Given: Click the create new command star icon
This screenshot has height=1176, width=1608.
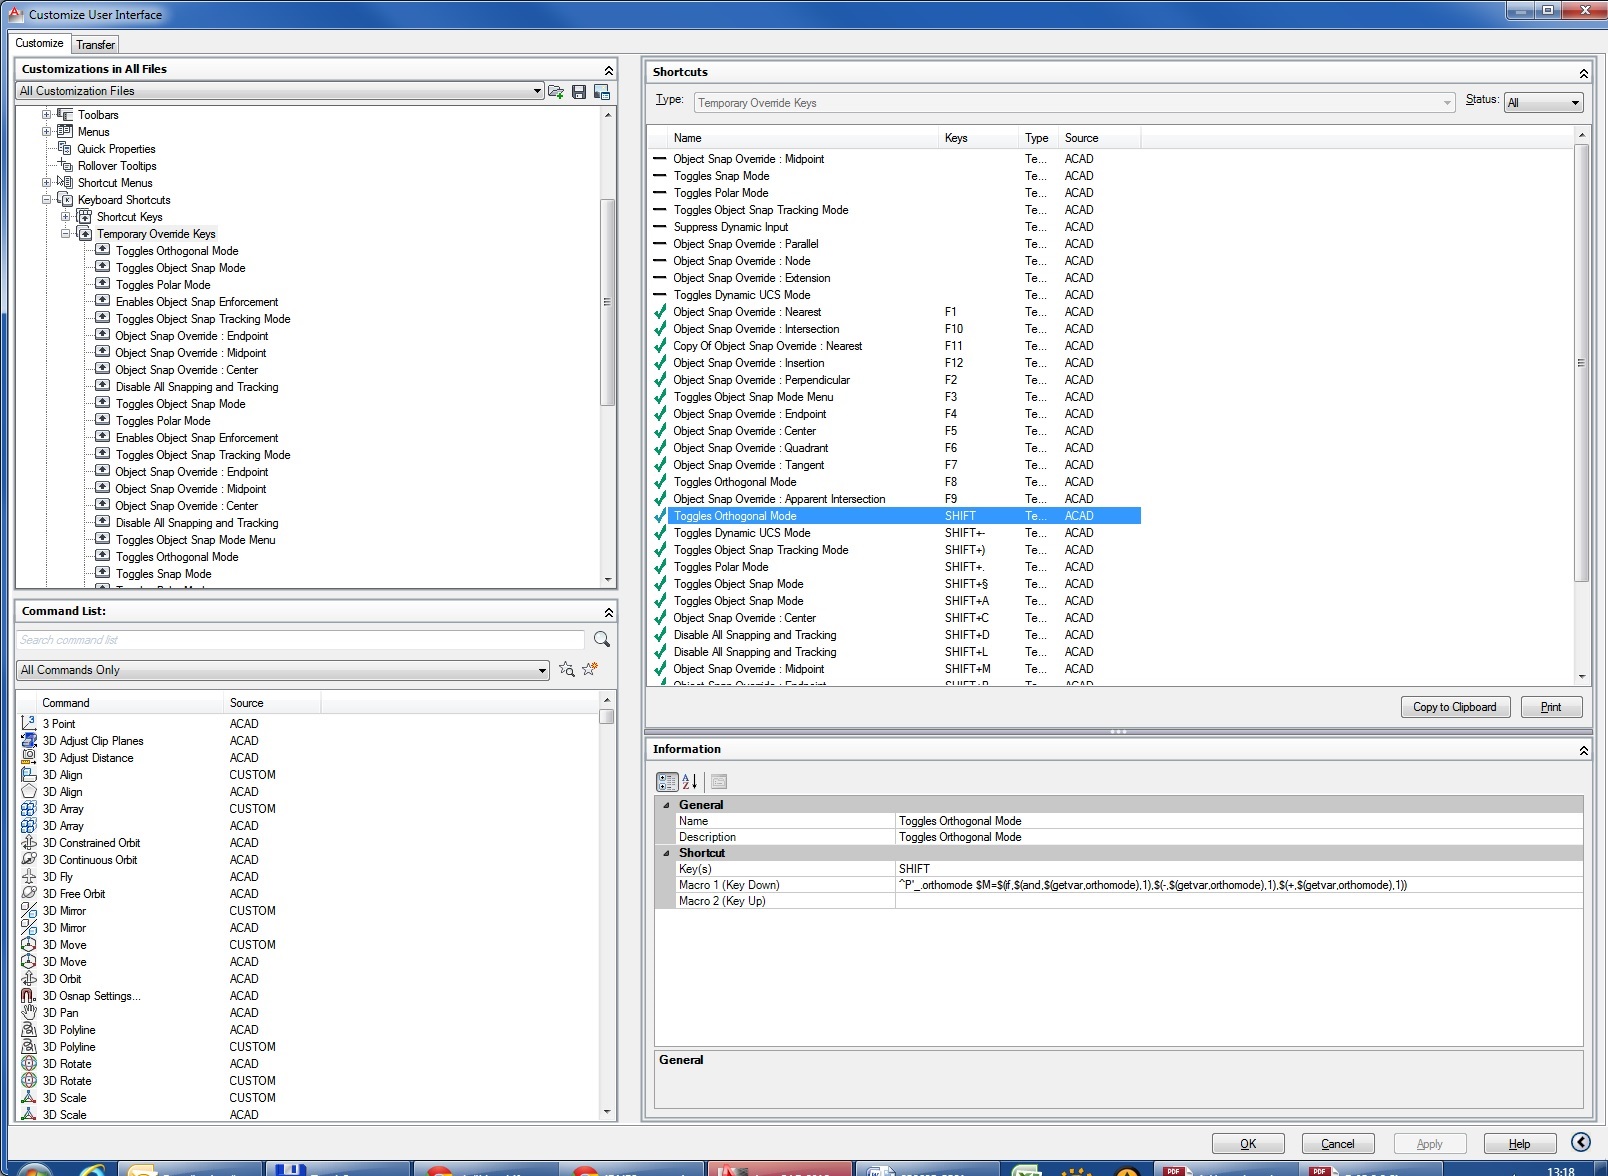Looking at the screenshot, I should pyautogui.click(x=590, y=669).
